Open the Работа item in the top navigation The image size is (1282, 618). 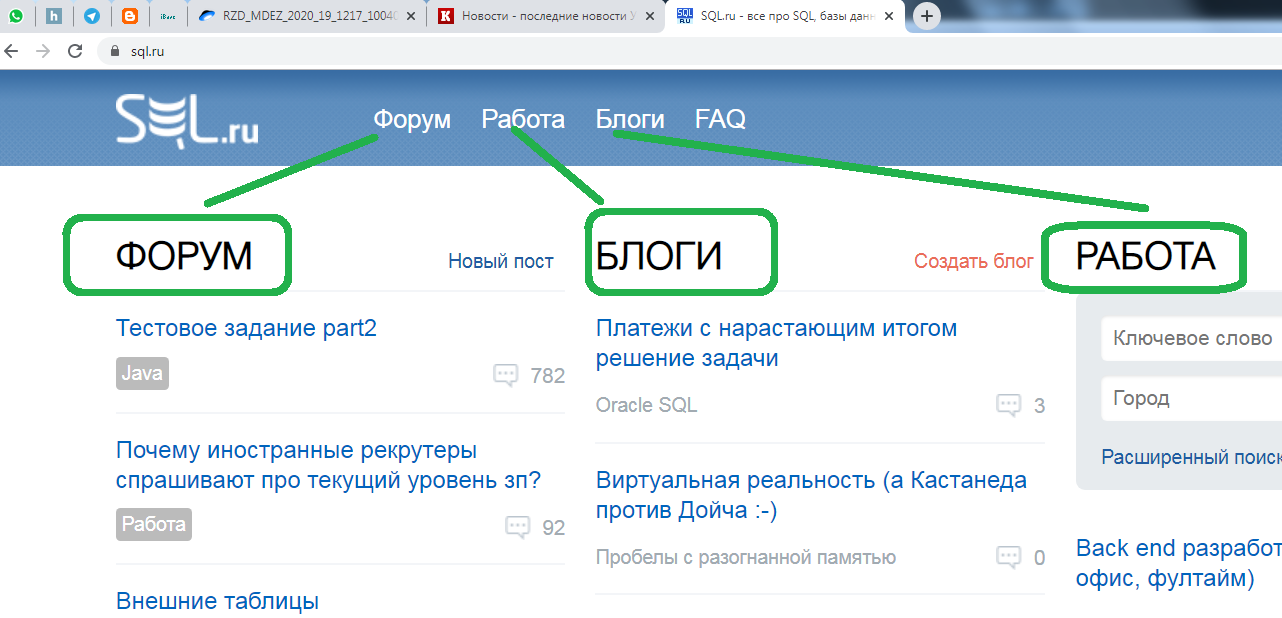[523, 119]
